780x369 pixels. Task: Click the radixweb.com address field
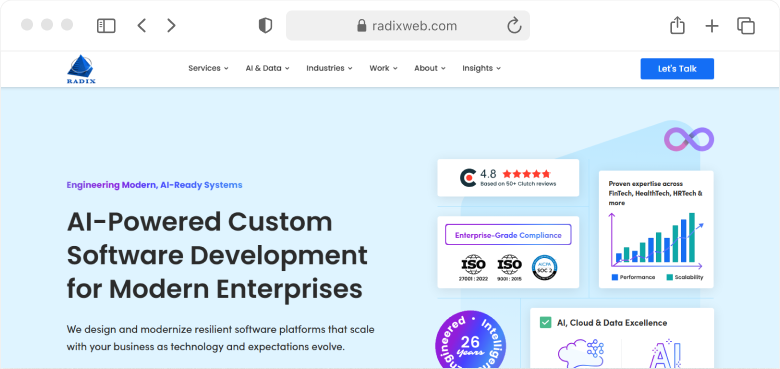[x=407, y=25]
